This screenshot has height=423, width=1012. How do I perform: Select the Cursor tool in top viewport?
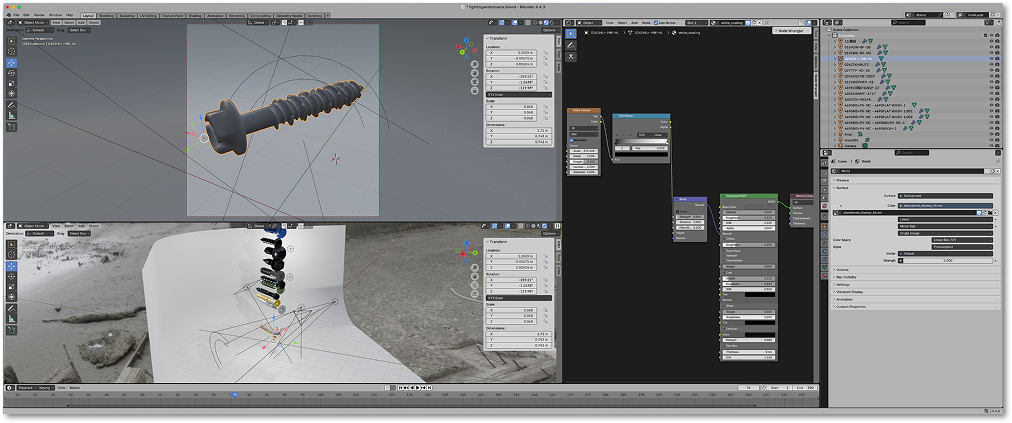[x=12, y=51]
